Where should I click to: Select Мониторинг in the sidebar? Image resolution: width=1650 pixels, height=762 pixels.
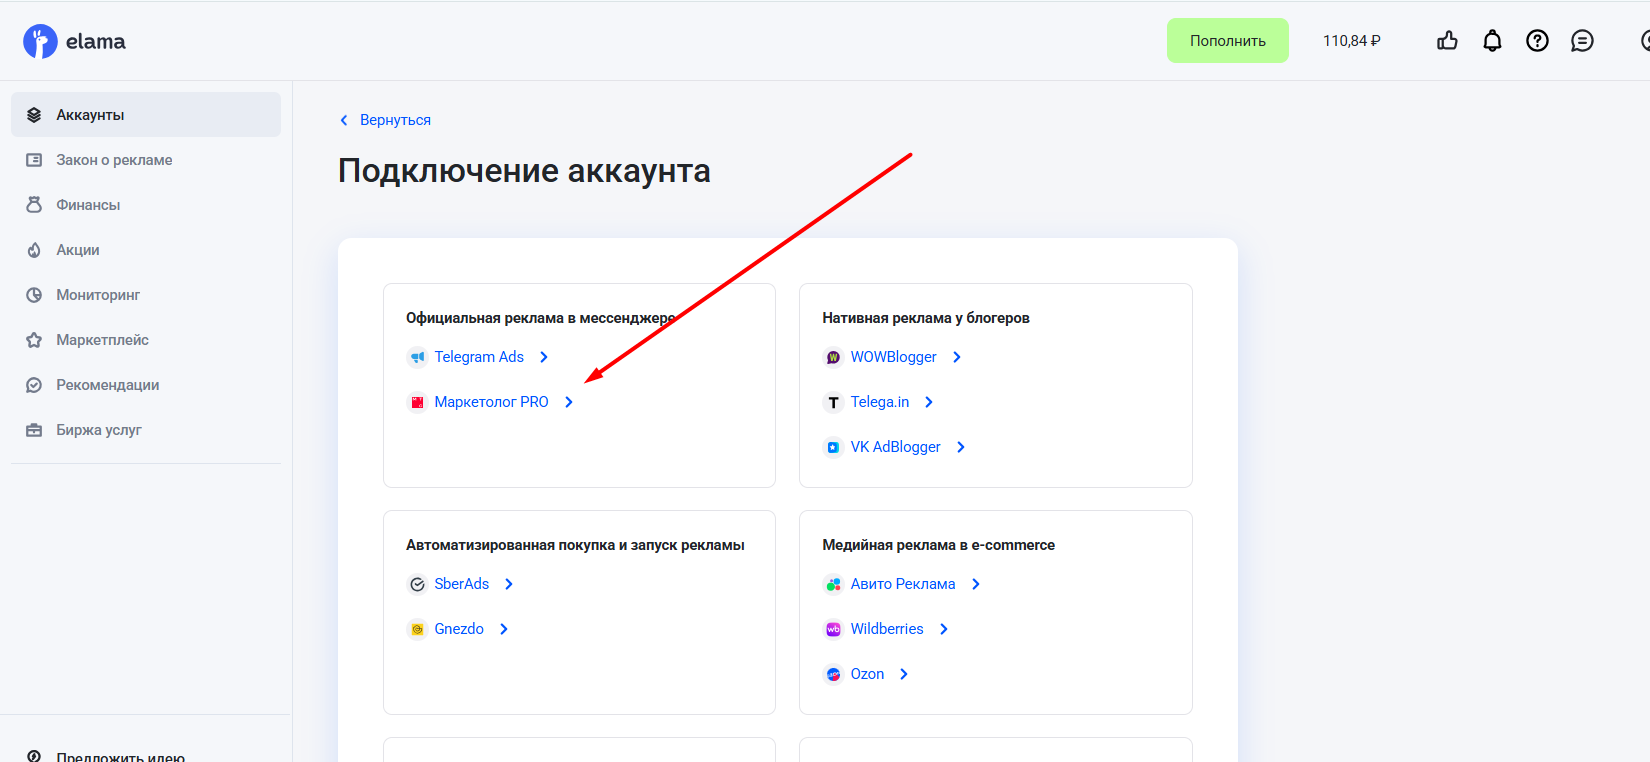pos(146,295)
